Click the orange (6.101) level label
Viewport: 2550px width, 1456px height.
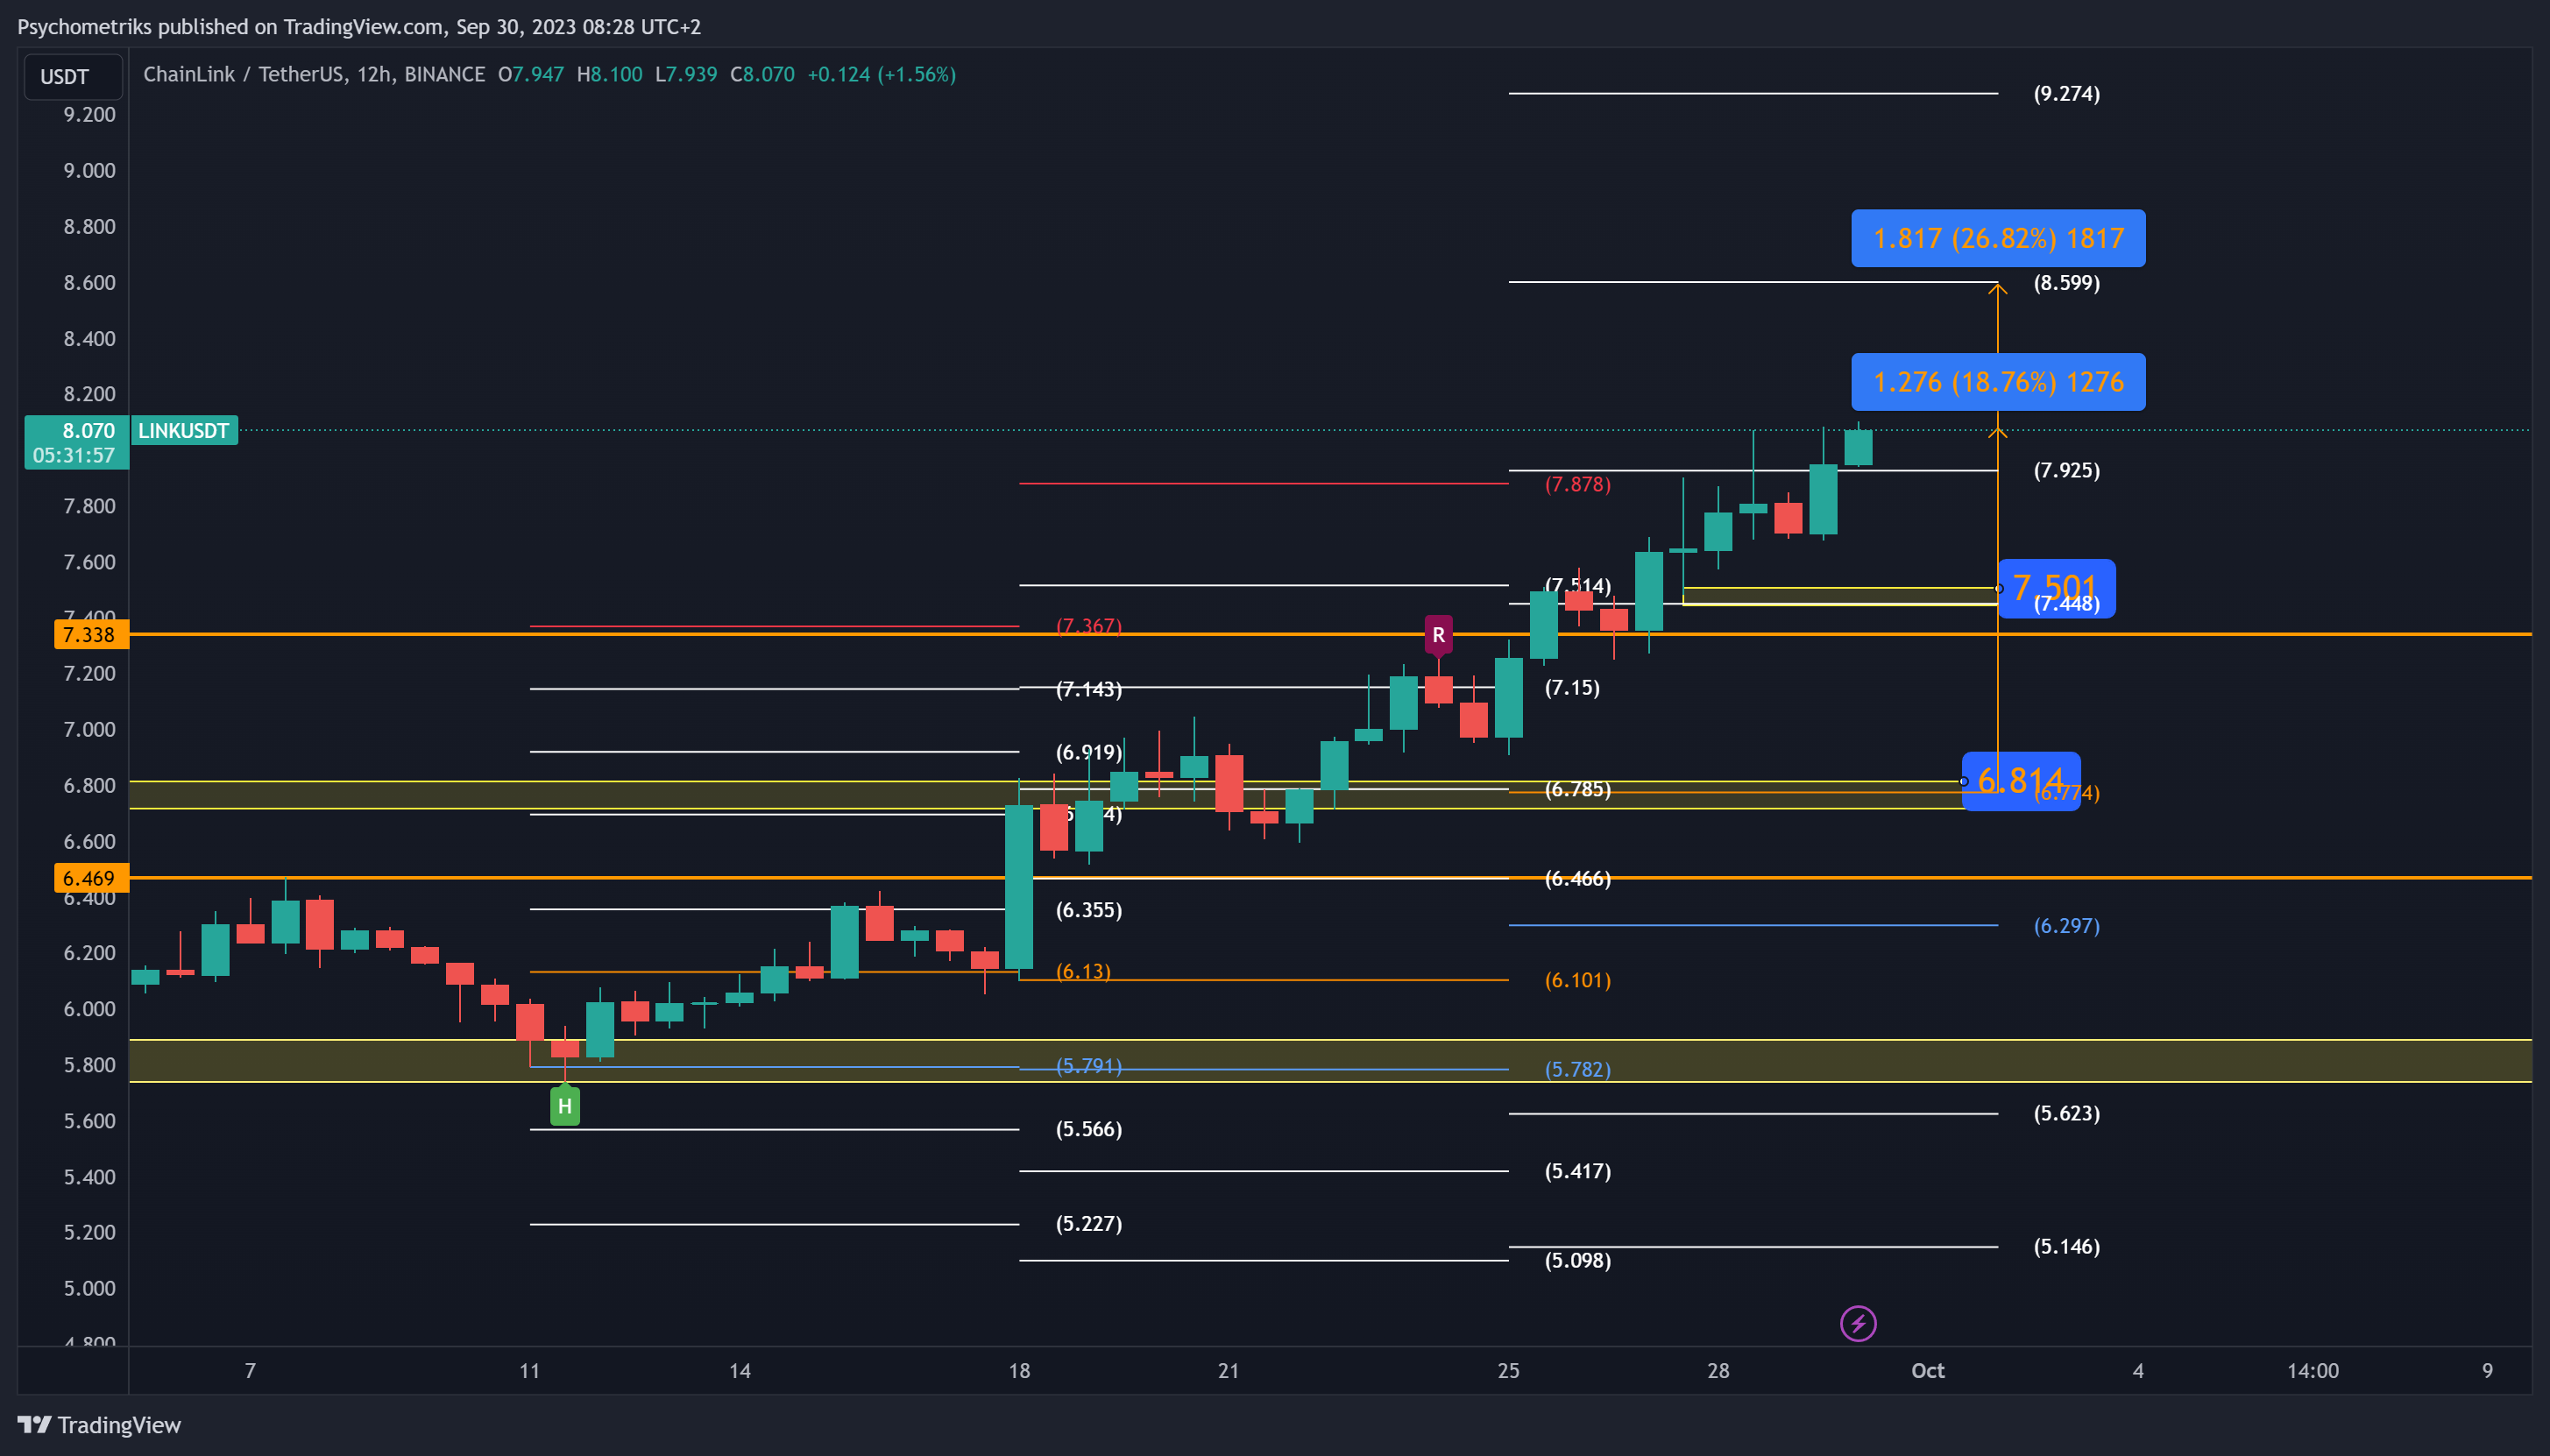(1577, 981)
